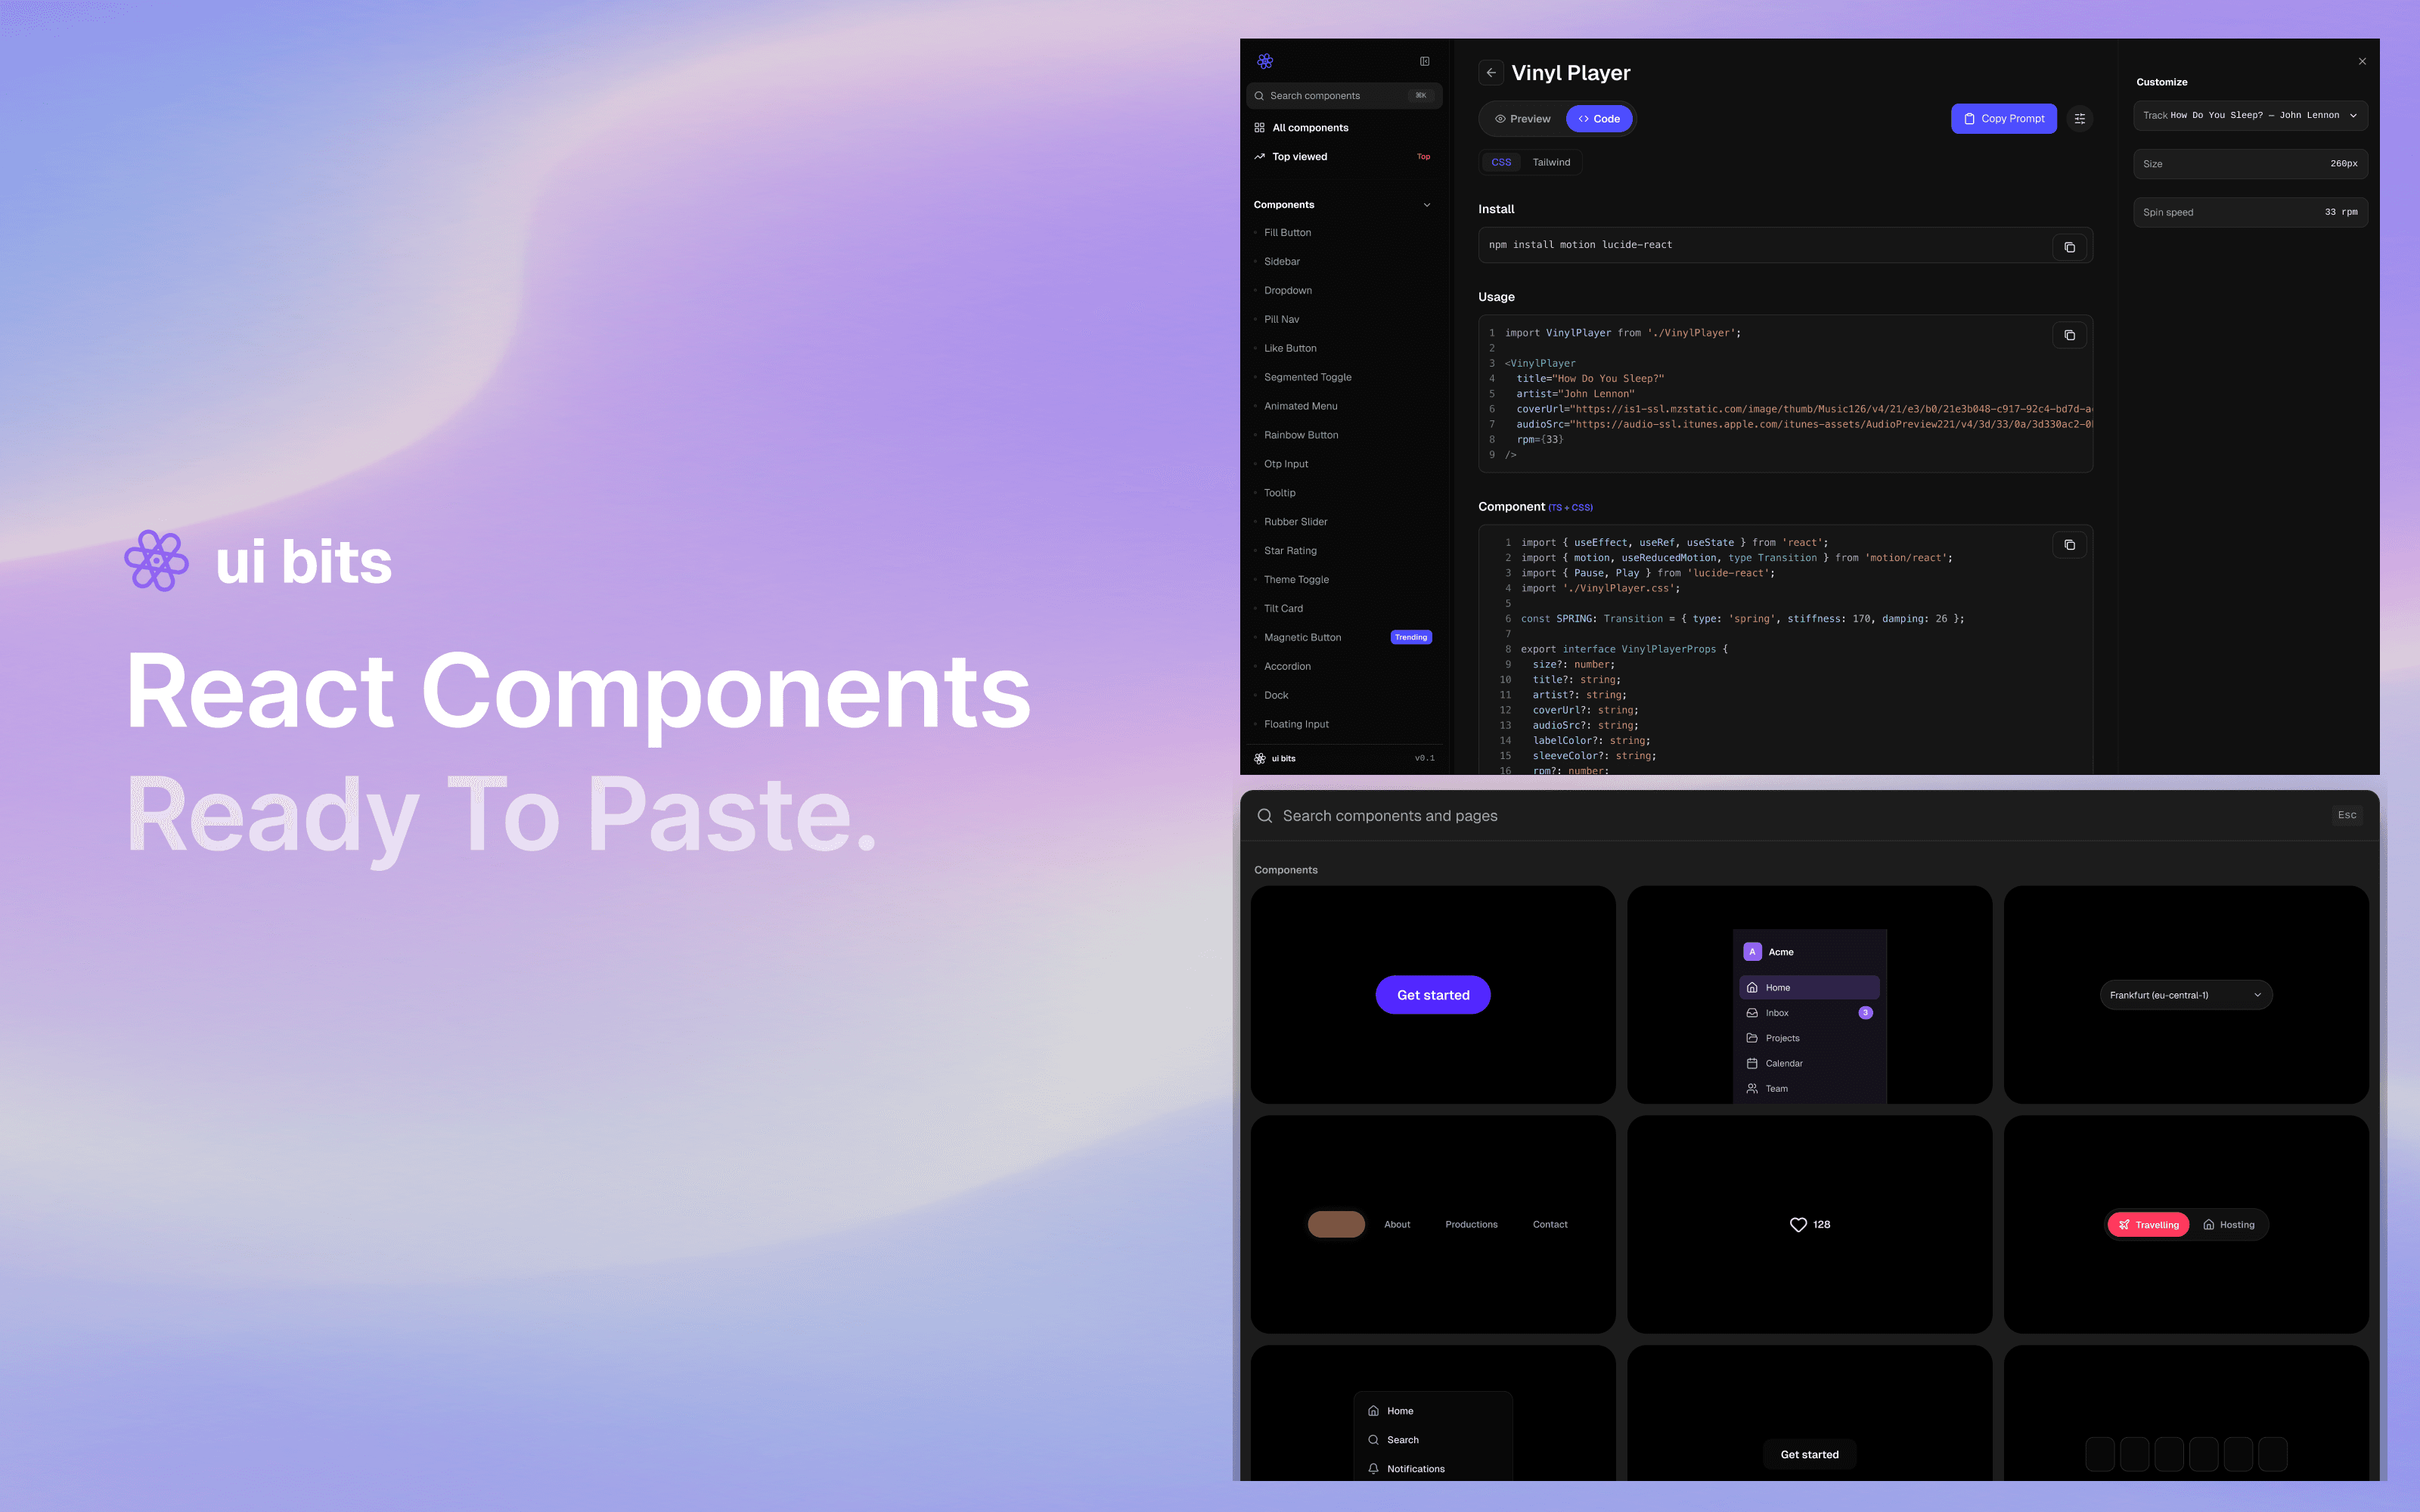
Task: Click the back arrow beside Vinyl Player
Action: click(1491, 73)
